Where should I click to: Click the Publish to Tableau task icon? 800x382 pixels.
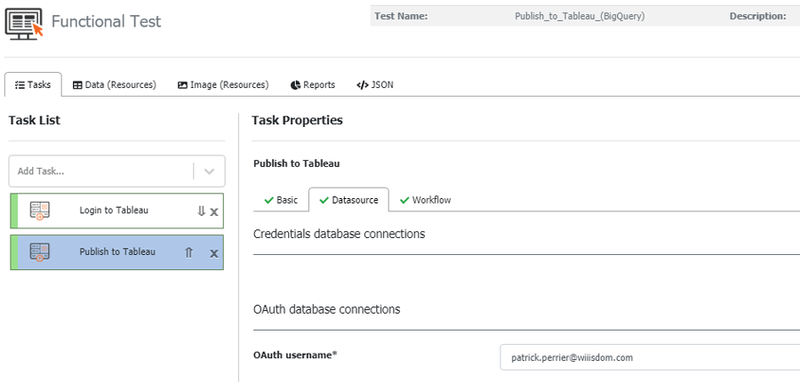point(40,252)
